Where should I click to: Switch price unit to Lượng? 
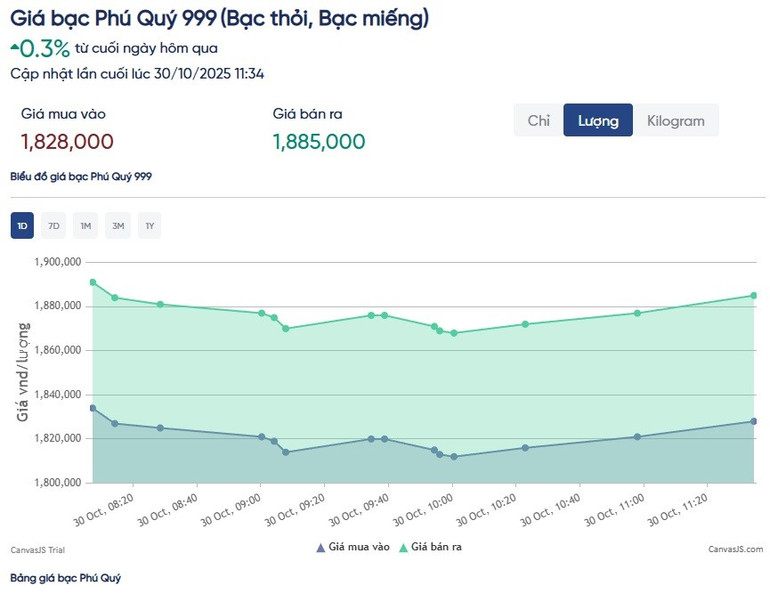(598, 121)
